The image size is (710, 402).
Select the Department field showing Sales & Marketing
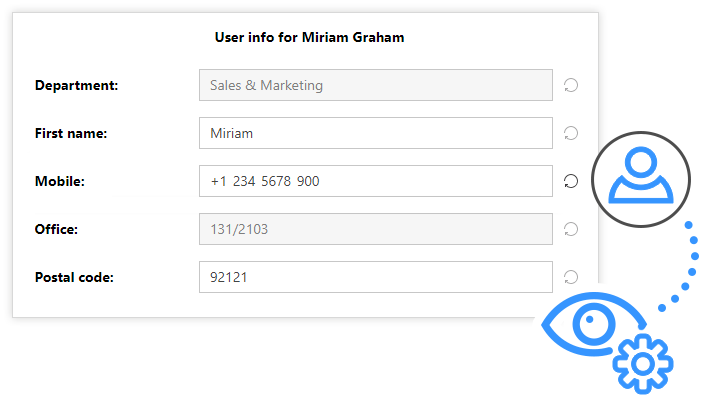376,85
